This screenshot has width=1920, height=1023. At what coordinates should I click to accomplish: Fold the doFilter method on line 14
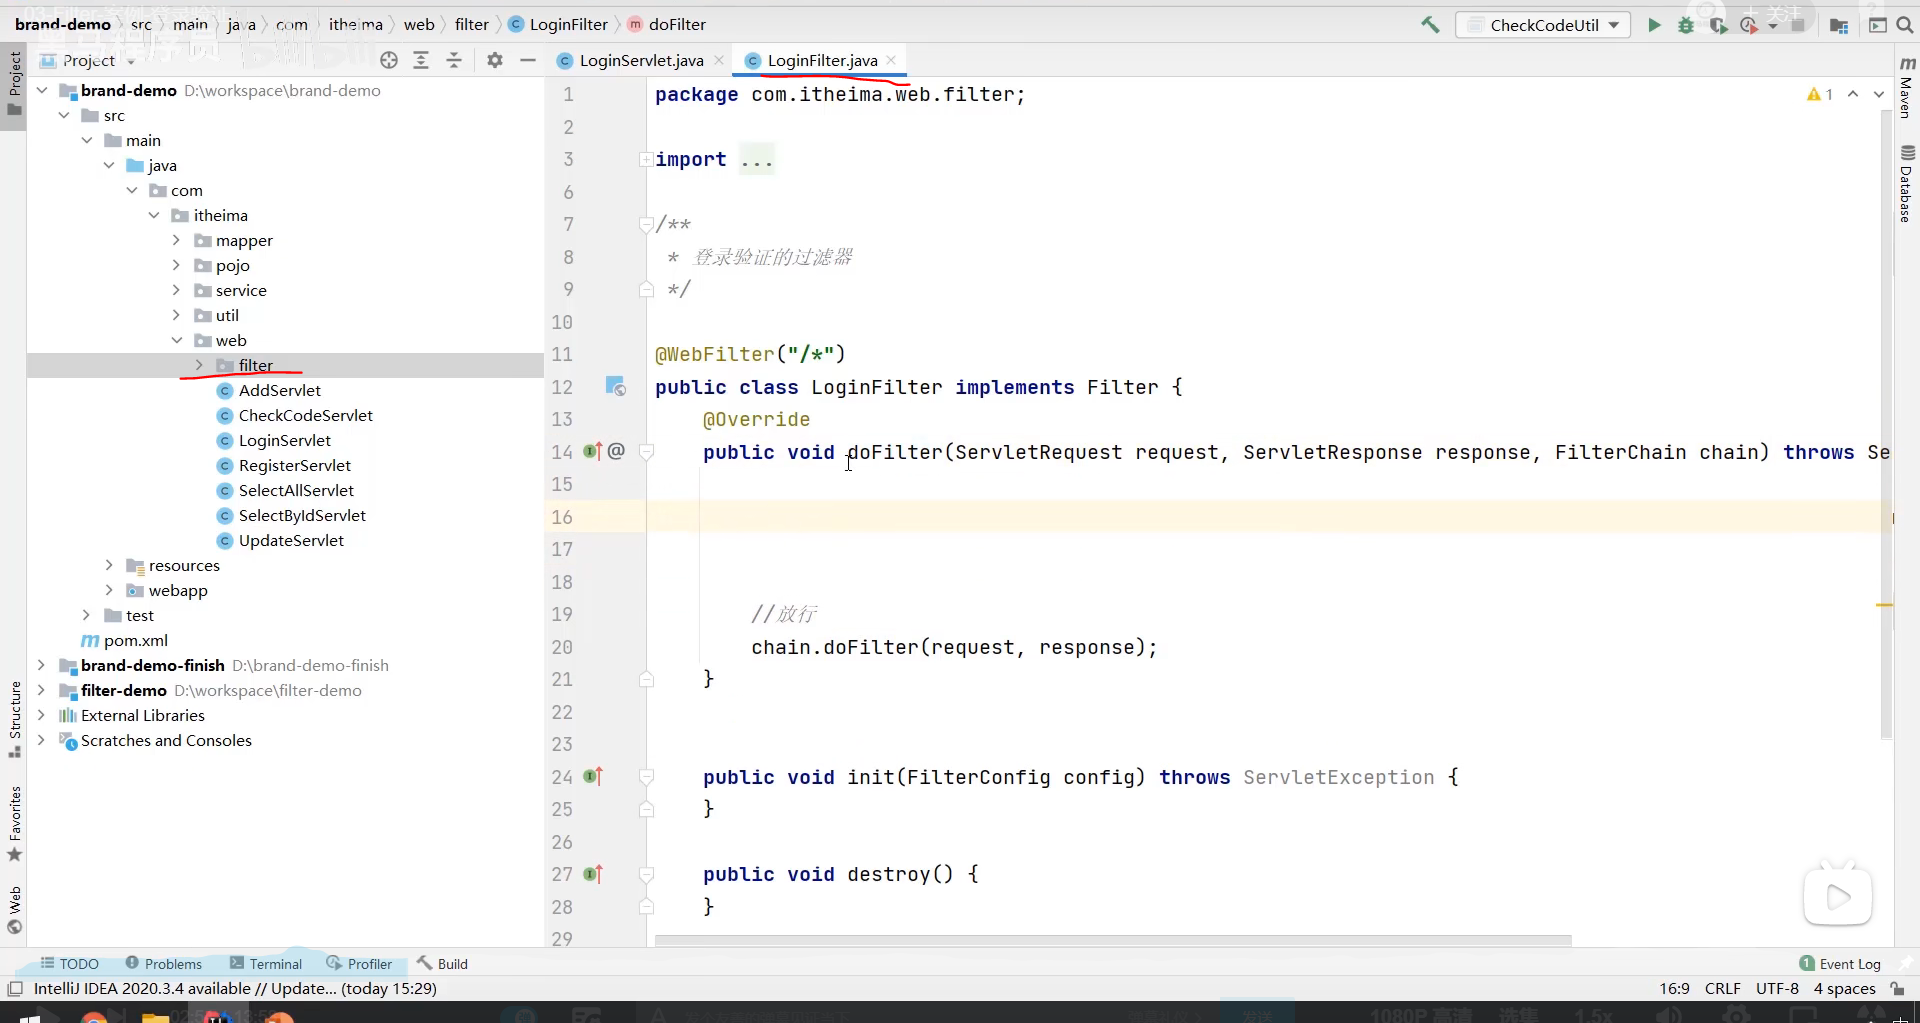click(x=647, y=452)
